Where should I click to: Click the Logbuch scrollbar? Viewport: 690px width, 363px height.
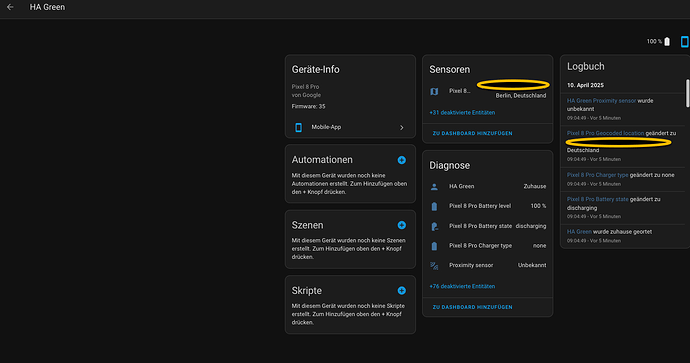687,93
